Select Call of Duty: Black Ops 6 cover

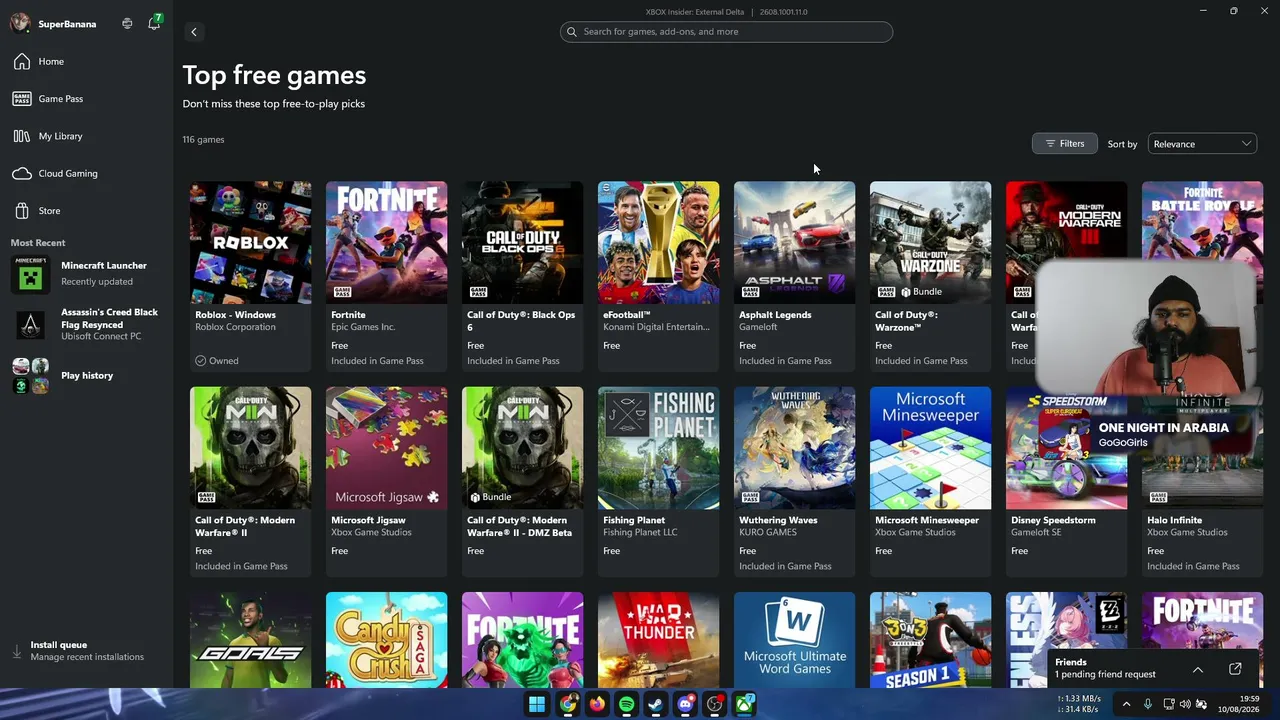click(522, 242)
